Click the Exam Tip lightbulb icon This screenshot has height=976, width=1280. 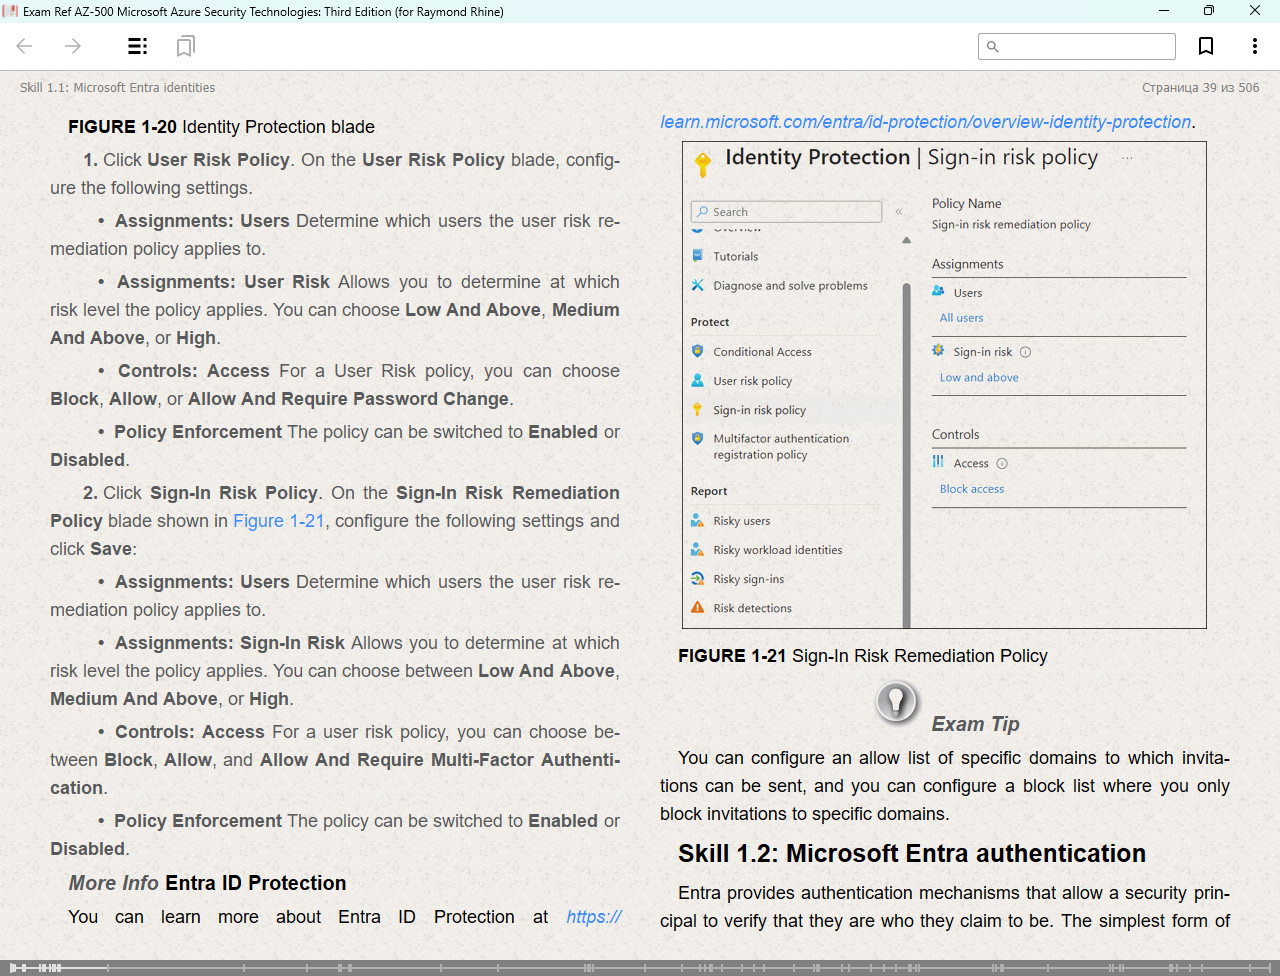coord(897,701)
